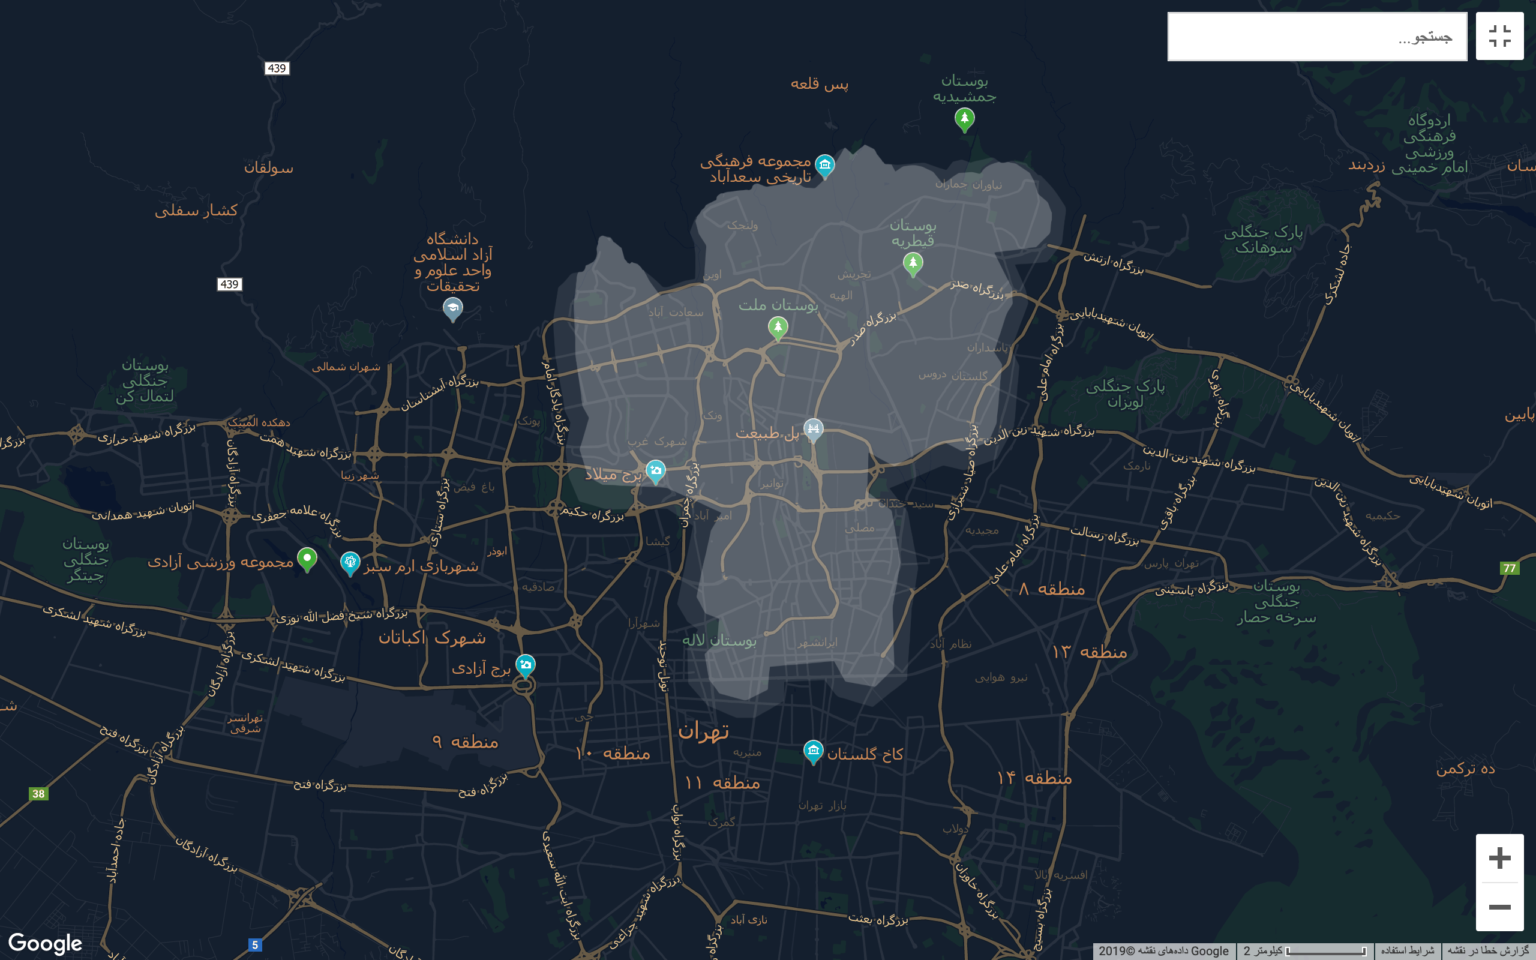
Task: Focus the جستجو search field
Action: tap(1317, 37)
